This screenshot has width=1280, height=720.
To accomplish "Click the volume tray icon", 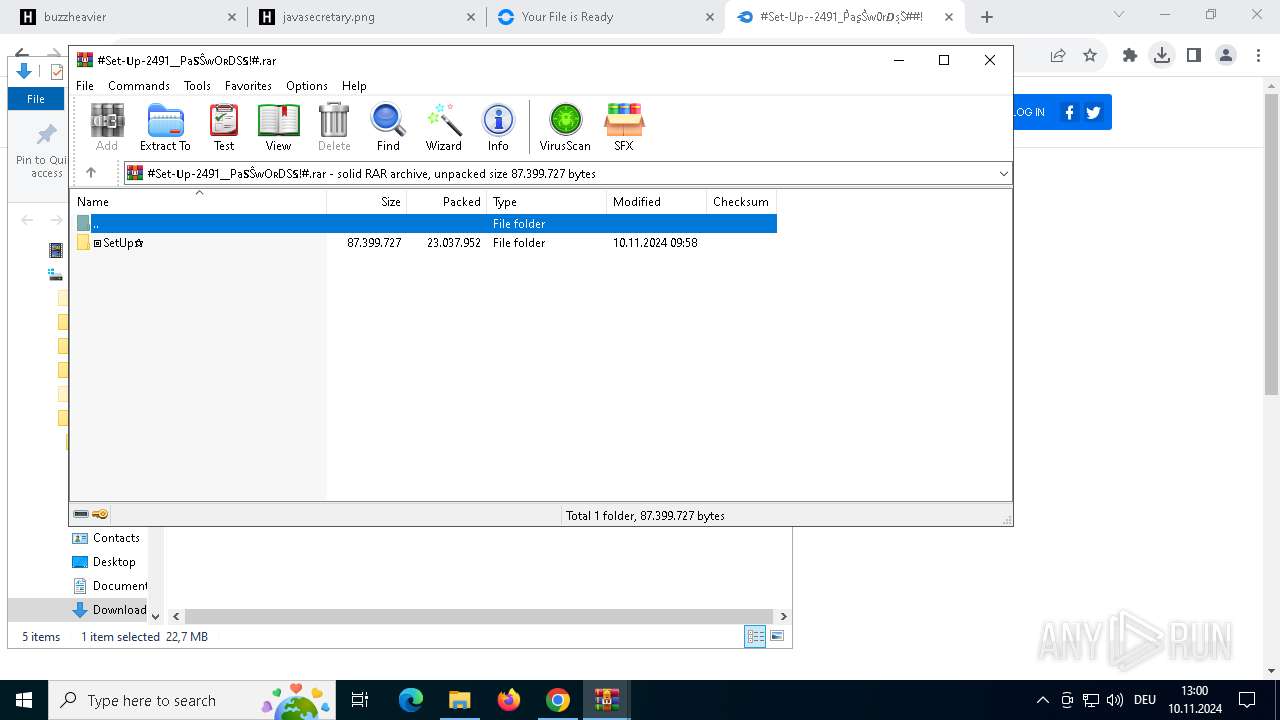I will (x=1115, y=700).
